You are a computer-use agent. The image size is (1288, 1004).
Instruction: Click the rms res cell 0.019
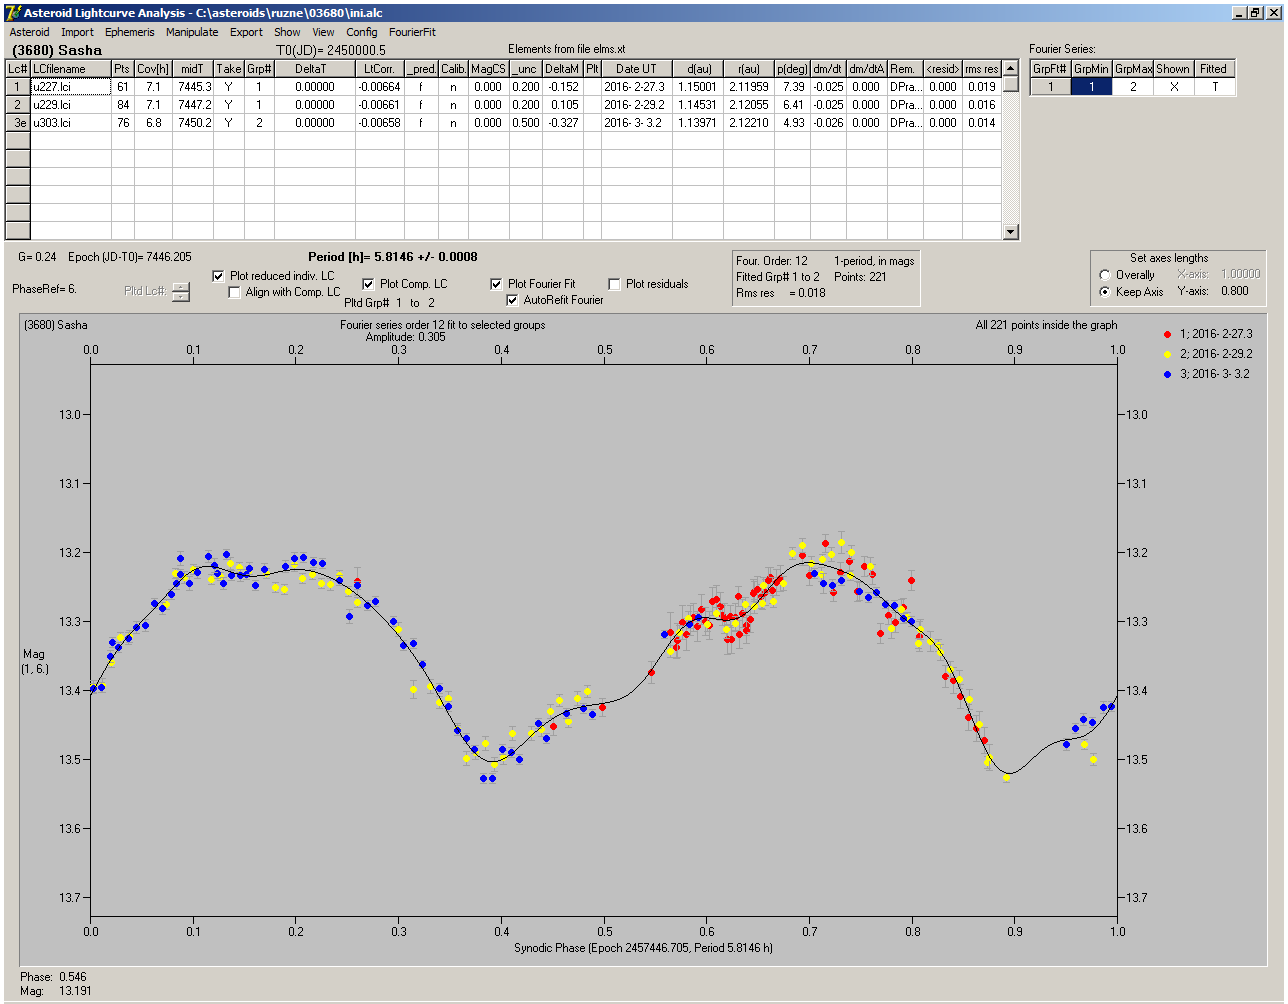tap(981, 87)
